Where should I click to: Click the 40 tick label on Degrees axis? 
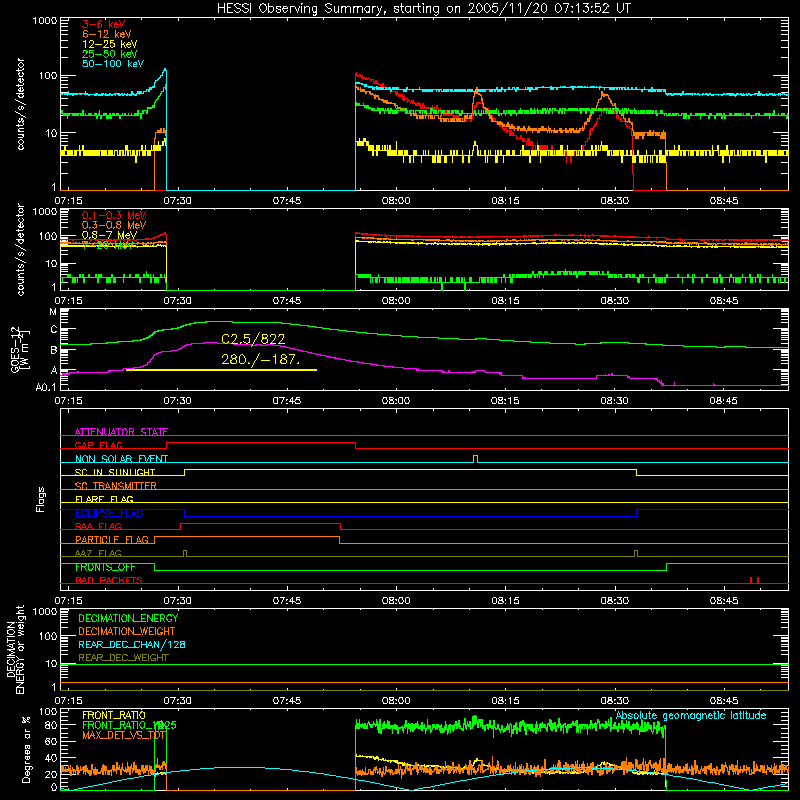(51, 758)
